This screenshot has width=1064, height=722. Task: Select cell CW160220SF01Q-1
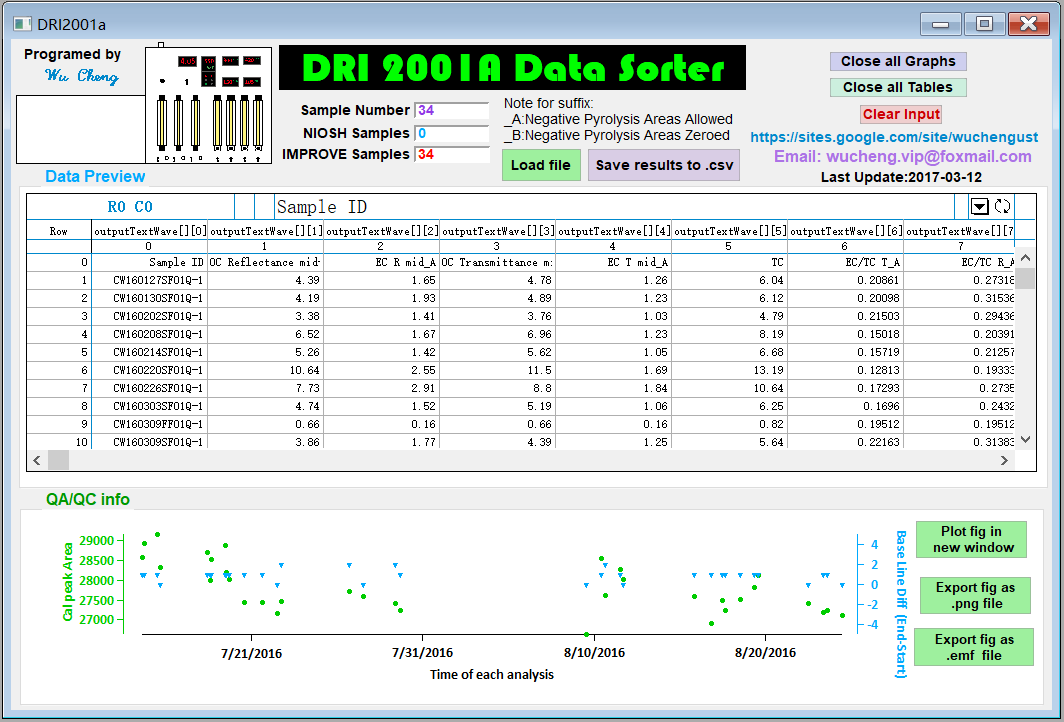[x=150, y=370]
